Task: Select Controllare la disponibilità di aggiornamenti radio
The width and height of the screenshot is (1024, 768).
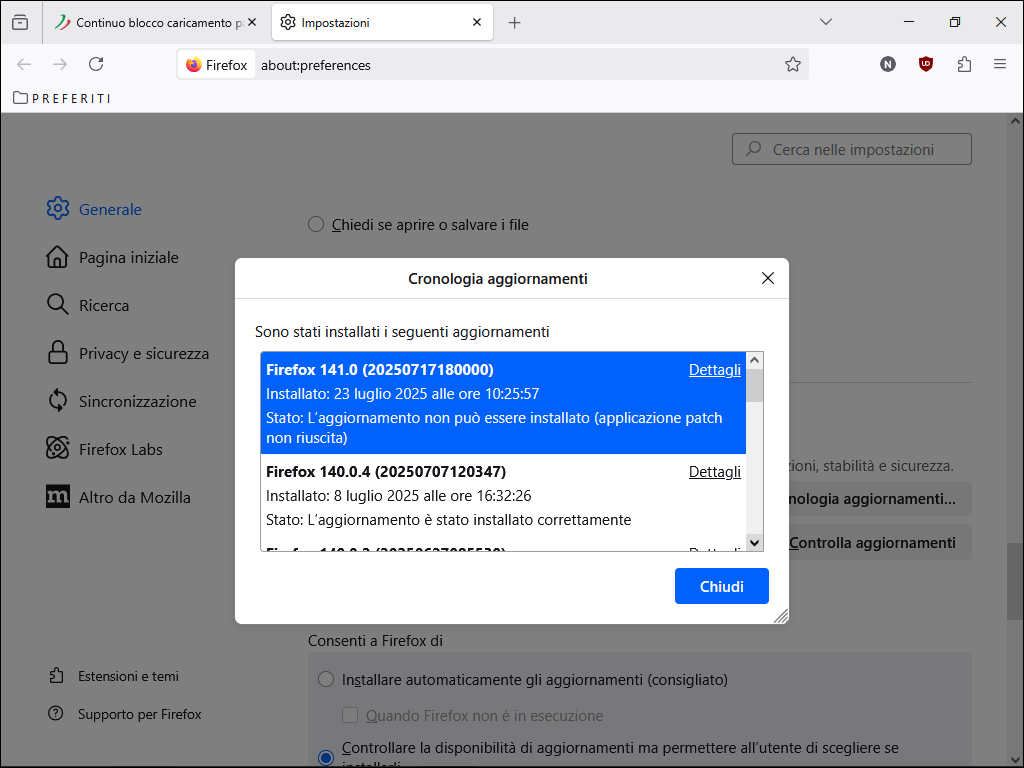Action: coord(326,758)
